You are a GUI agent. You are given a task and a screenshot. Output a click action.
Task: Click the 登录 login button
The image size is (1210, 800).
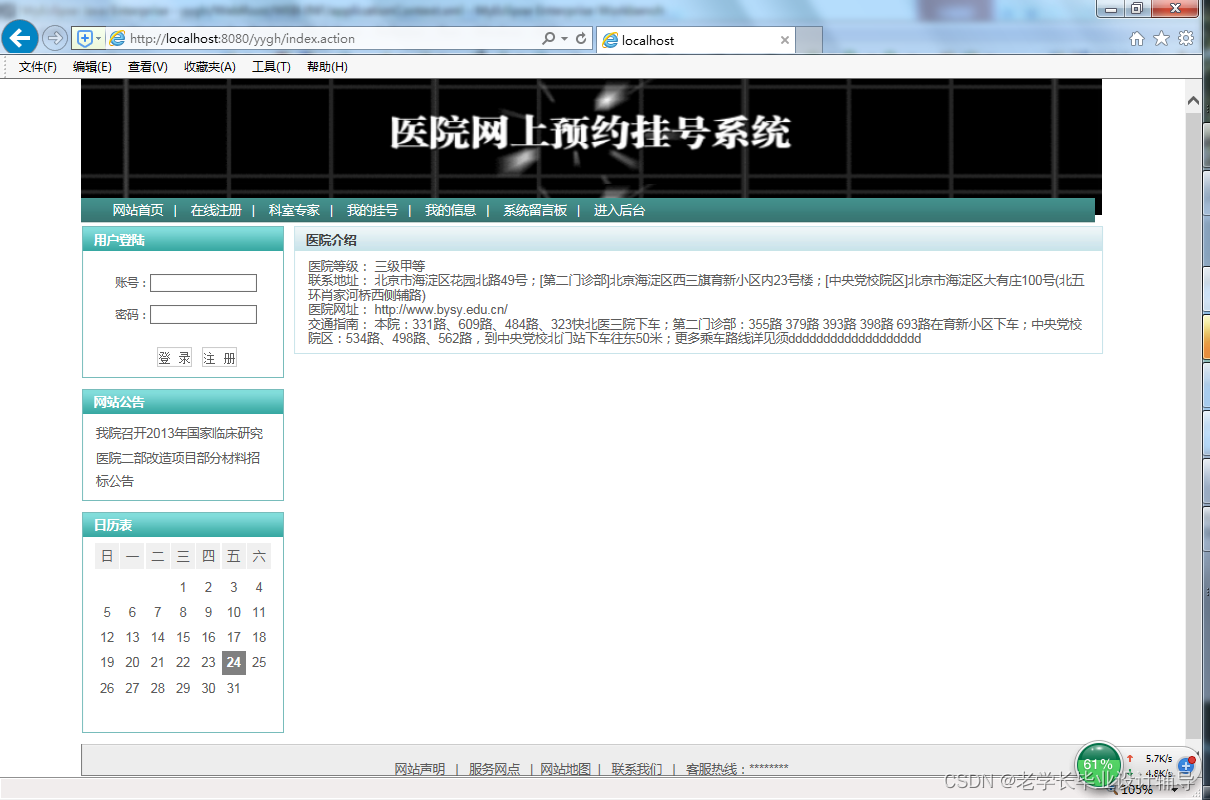tap(174, 356)
